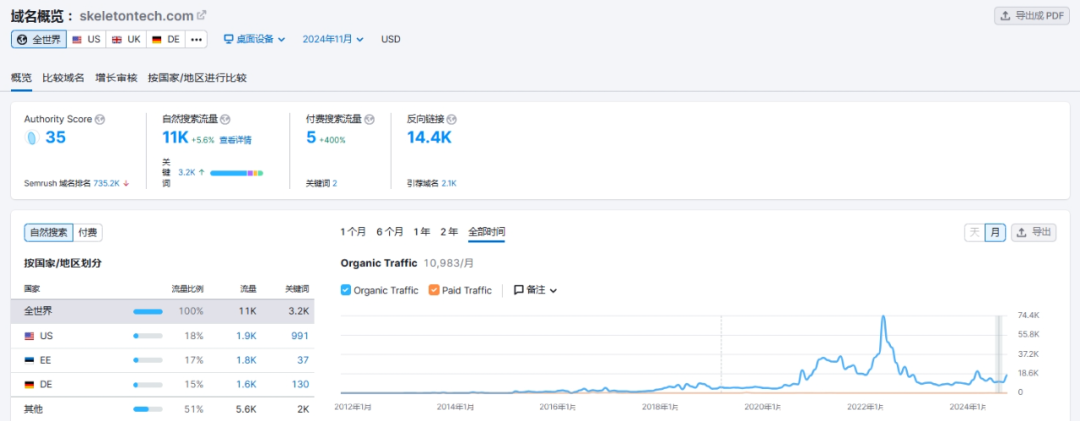Uncheck Organic Traffic checkbox
1080x421 pixels.
click(x=346, y=290)
